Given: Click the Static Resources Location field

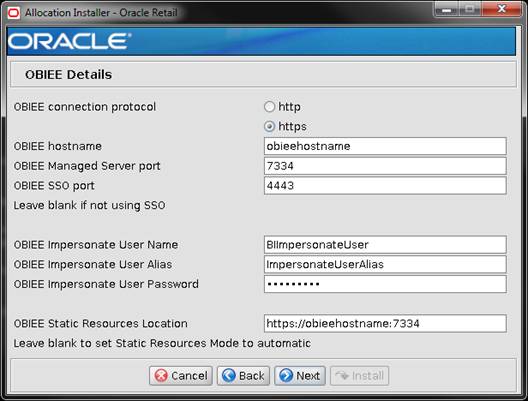Looking at the screenshot, I should (x=385, y=324).
